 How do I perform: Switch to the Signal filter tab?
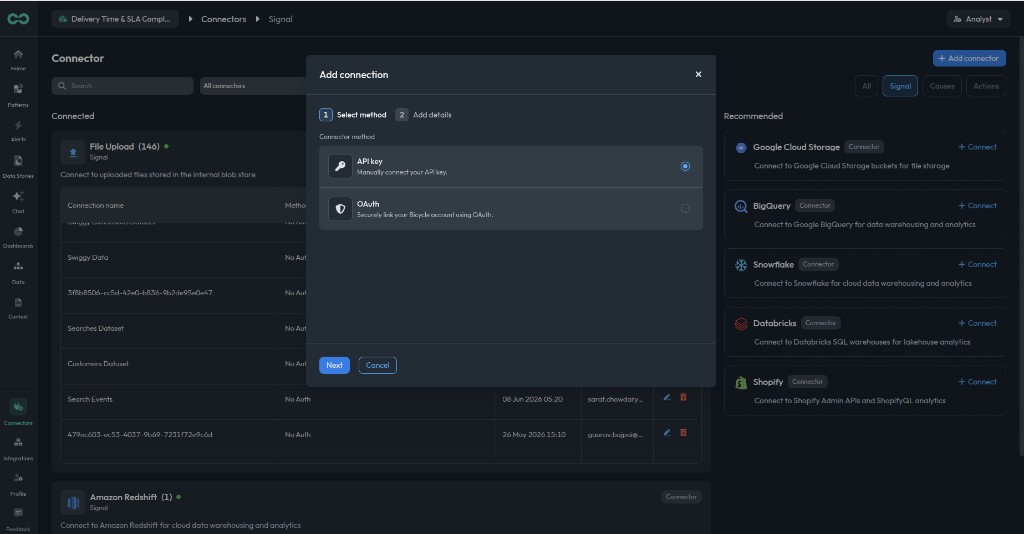pos(900,86)
